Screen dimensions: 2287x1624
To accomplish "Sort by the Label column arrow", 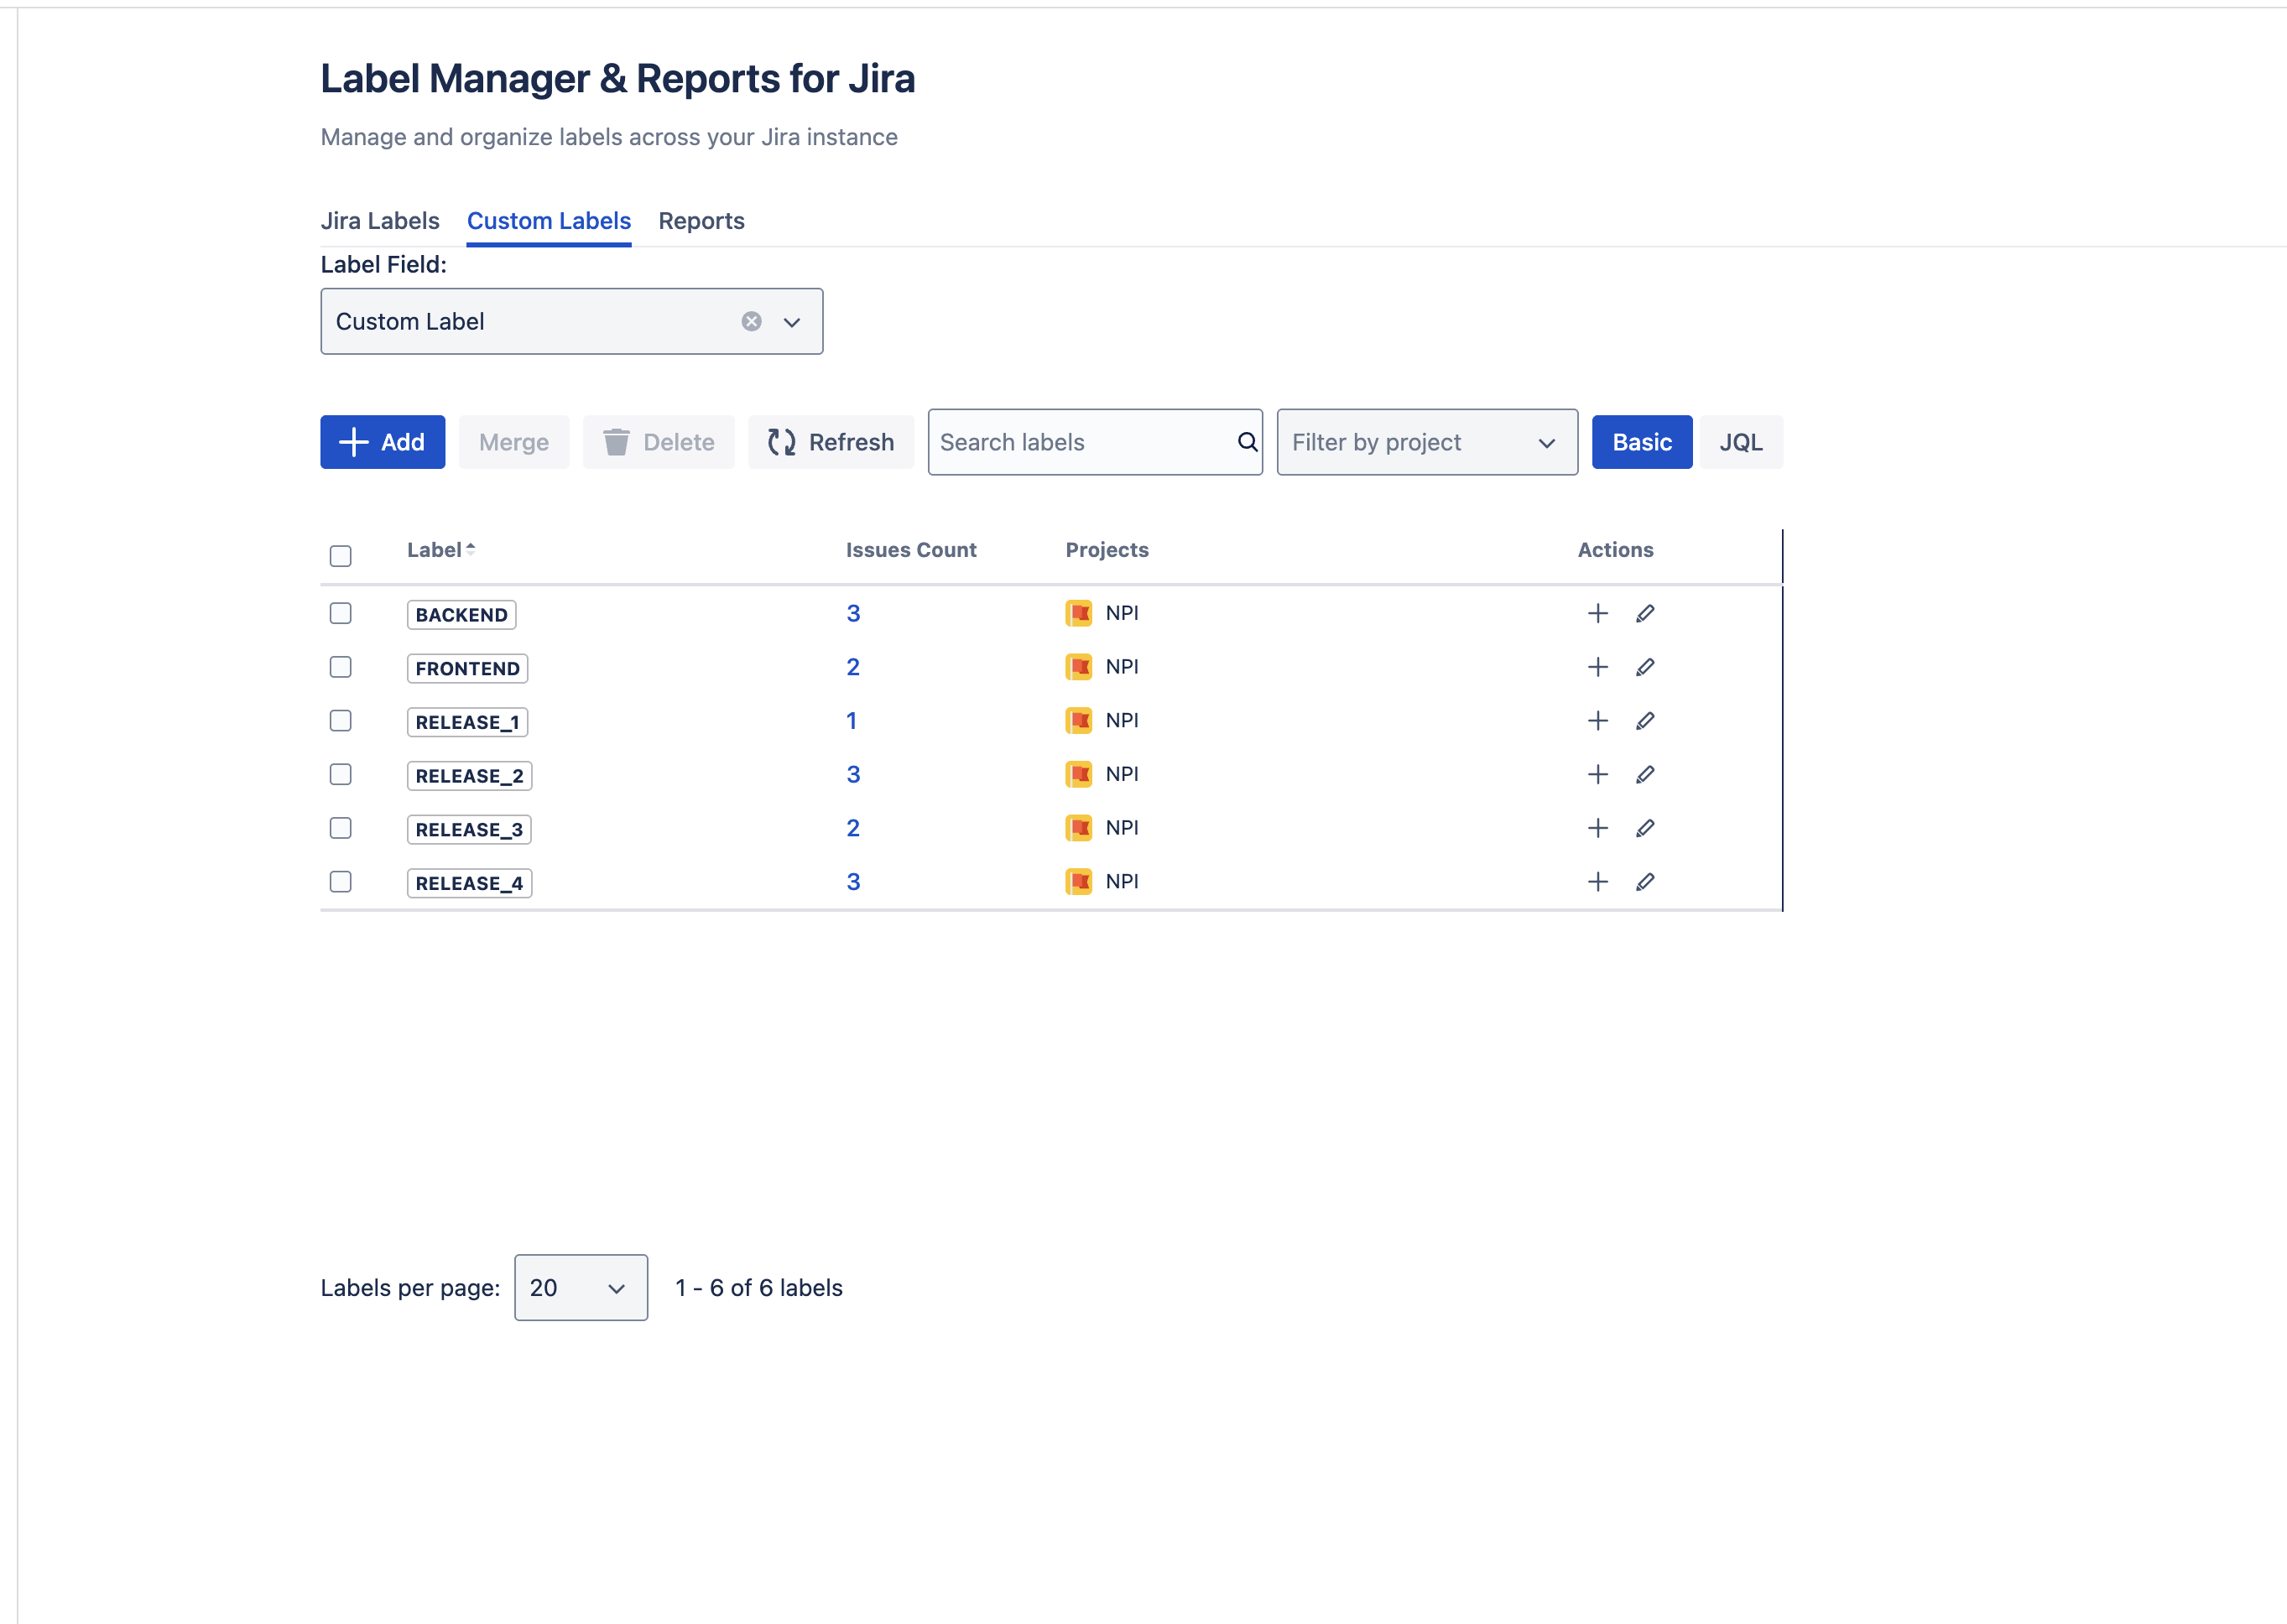I will 470,550.
